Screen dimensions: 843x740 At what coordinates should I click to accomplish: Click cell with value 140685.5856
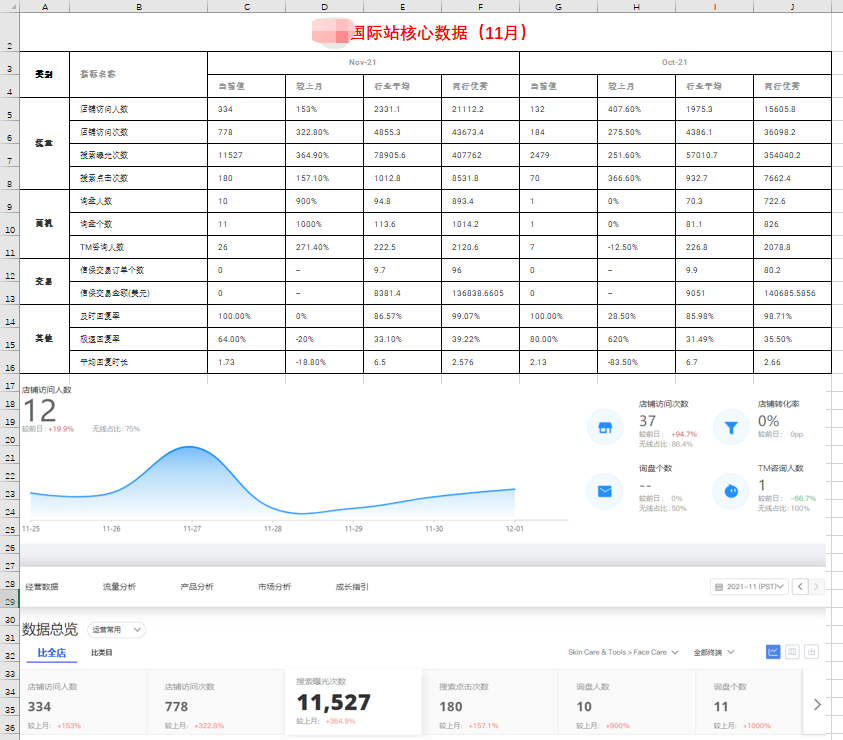(792, 293)
